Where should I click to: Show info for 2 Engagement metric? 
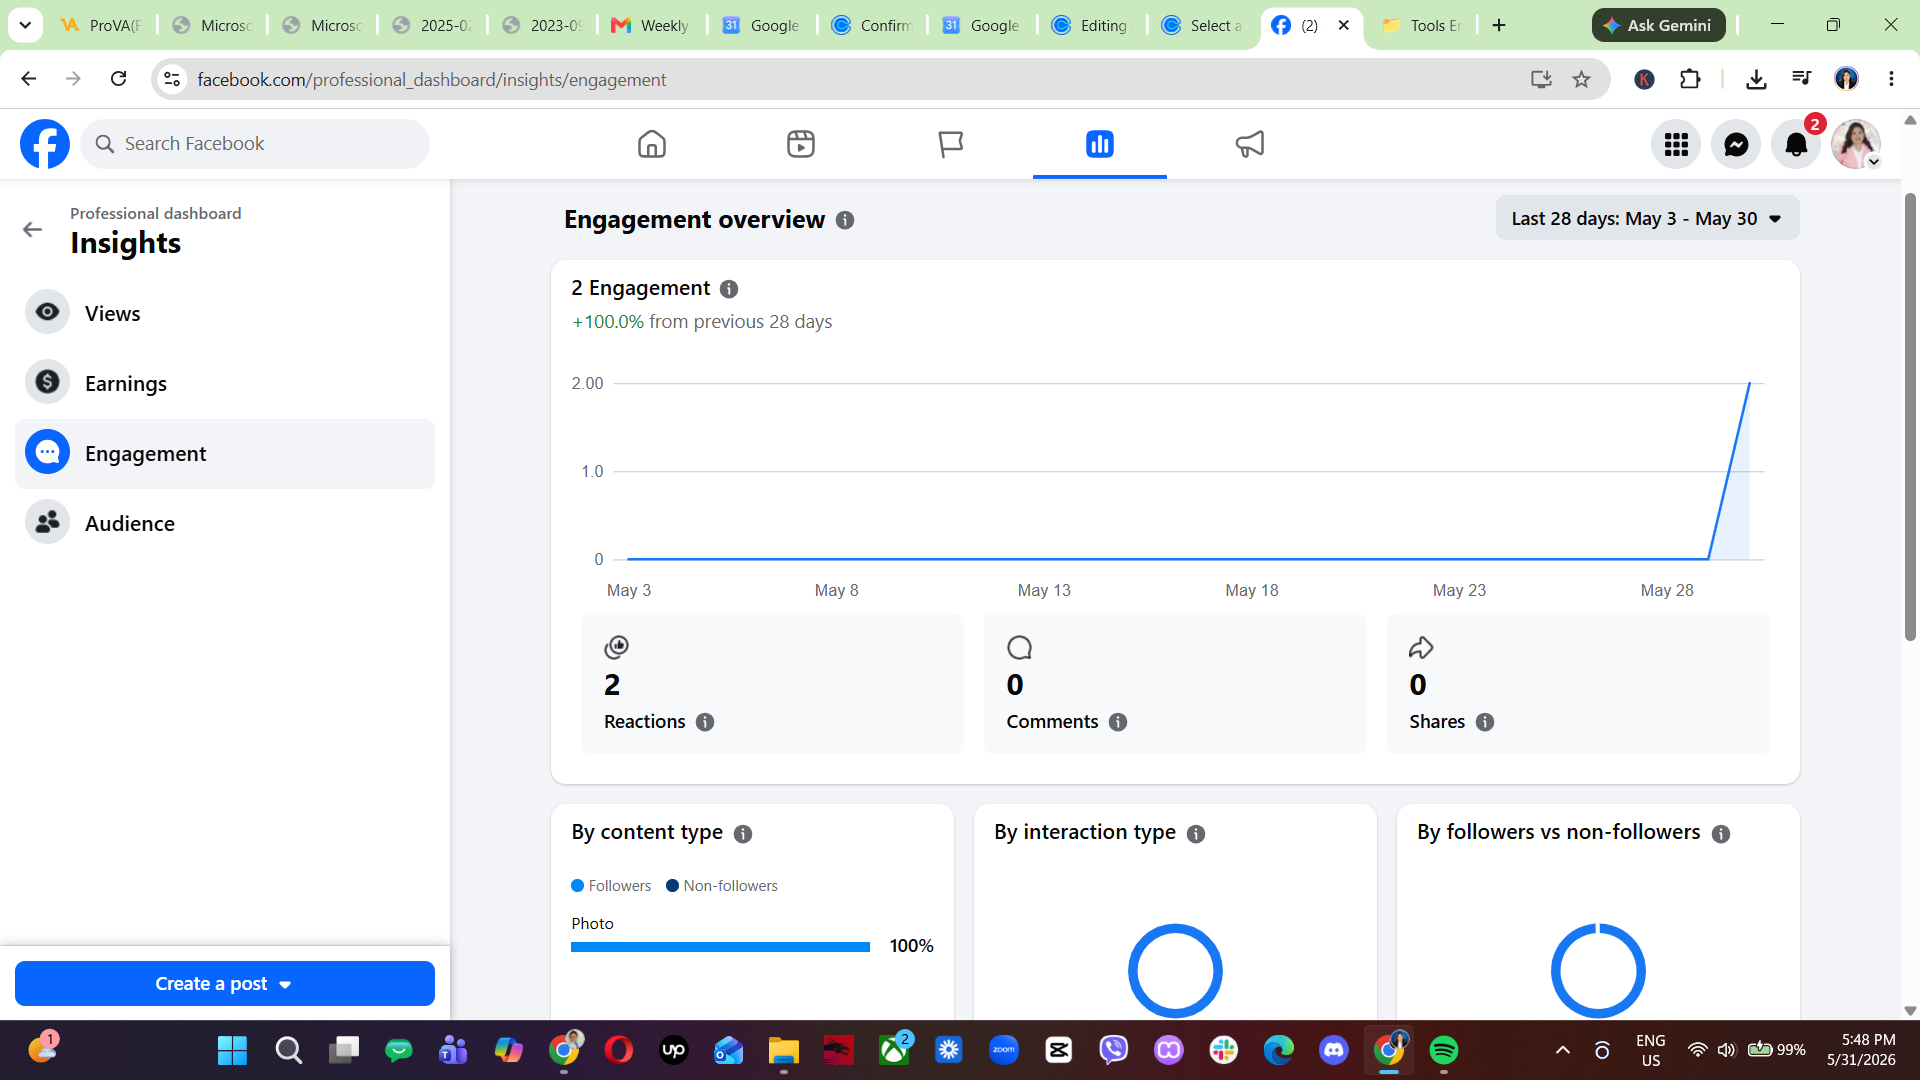(729, 289)
